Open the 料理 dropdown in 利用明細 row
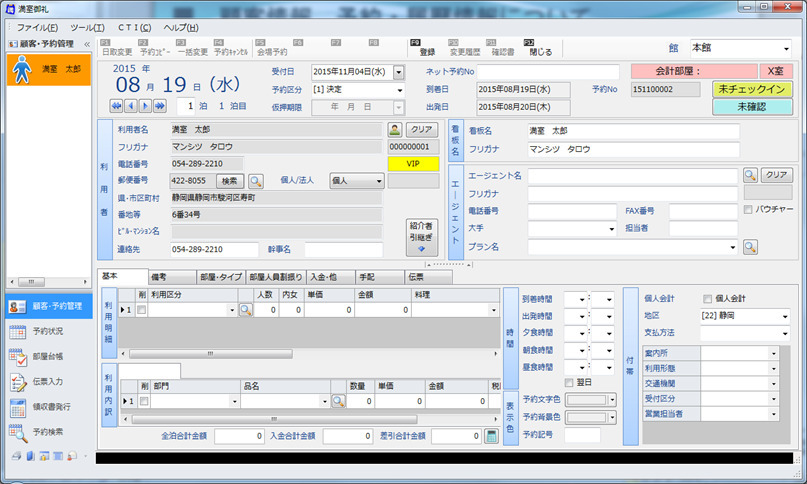 click(494, 310)
